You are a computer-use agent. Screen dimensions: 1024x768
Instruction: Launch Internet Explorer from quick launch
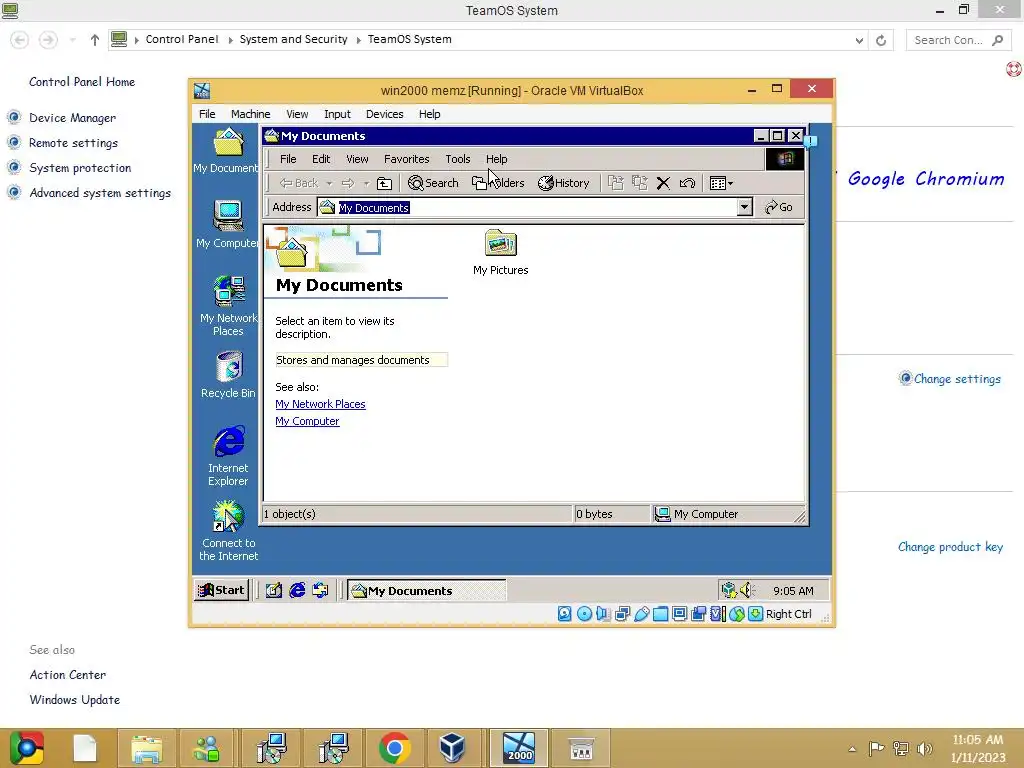click(x=297, y=590)
